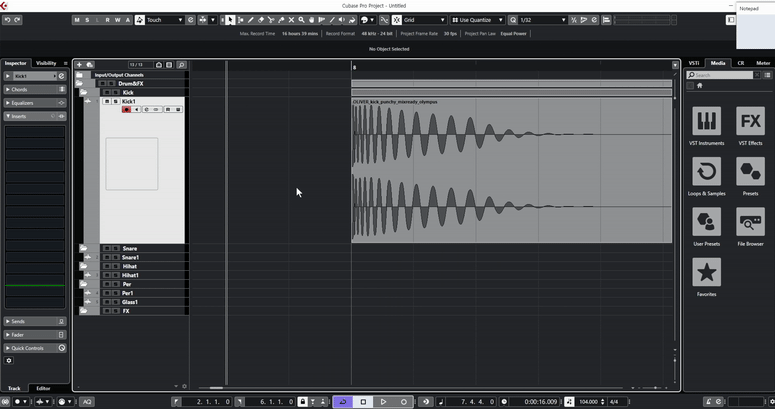Select the Range Selection tool
The image size is (775, 409).
[x=240, y=20]
